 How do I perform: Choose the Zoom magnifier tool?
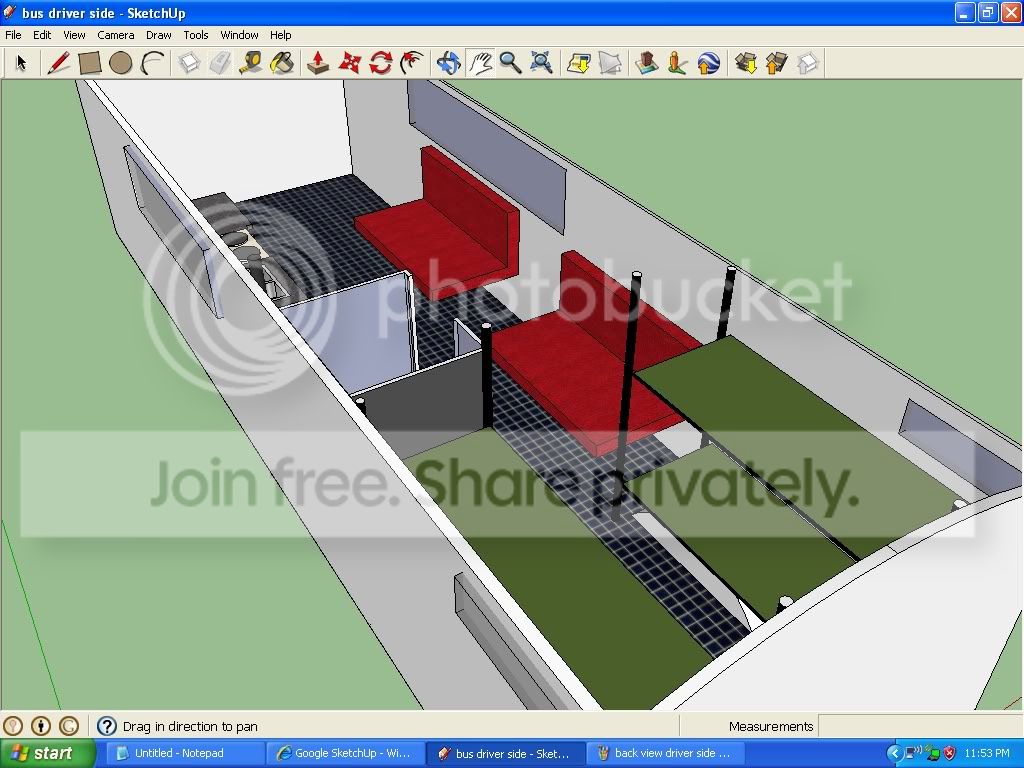(511, 63)
